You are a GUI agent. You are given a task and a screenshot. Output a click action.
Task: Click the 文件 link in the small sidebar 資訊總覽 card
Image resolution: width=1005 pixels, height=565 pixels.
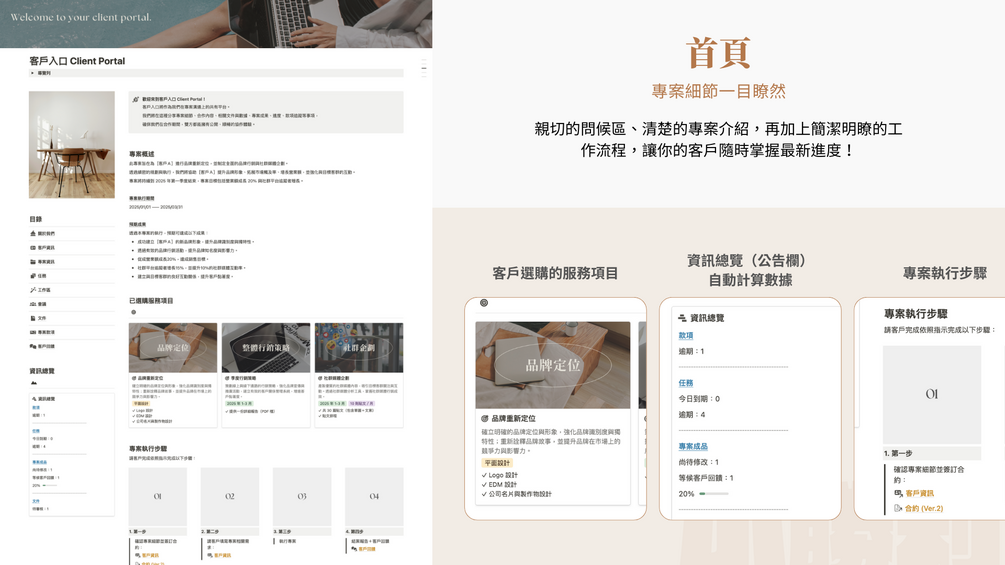(x=36, y=501)
